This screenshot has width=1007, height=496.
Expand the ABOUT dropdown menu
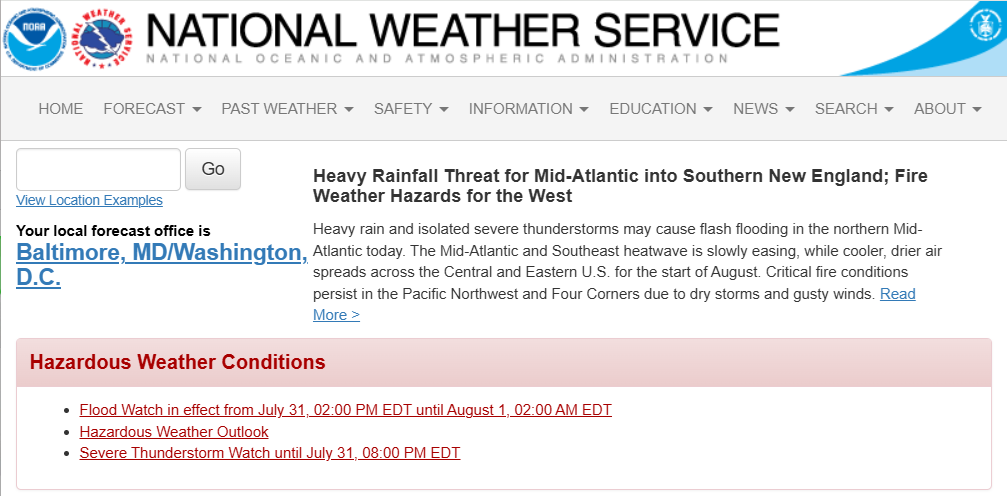(947, 109)
